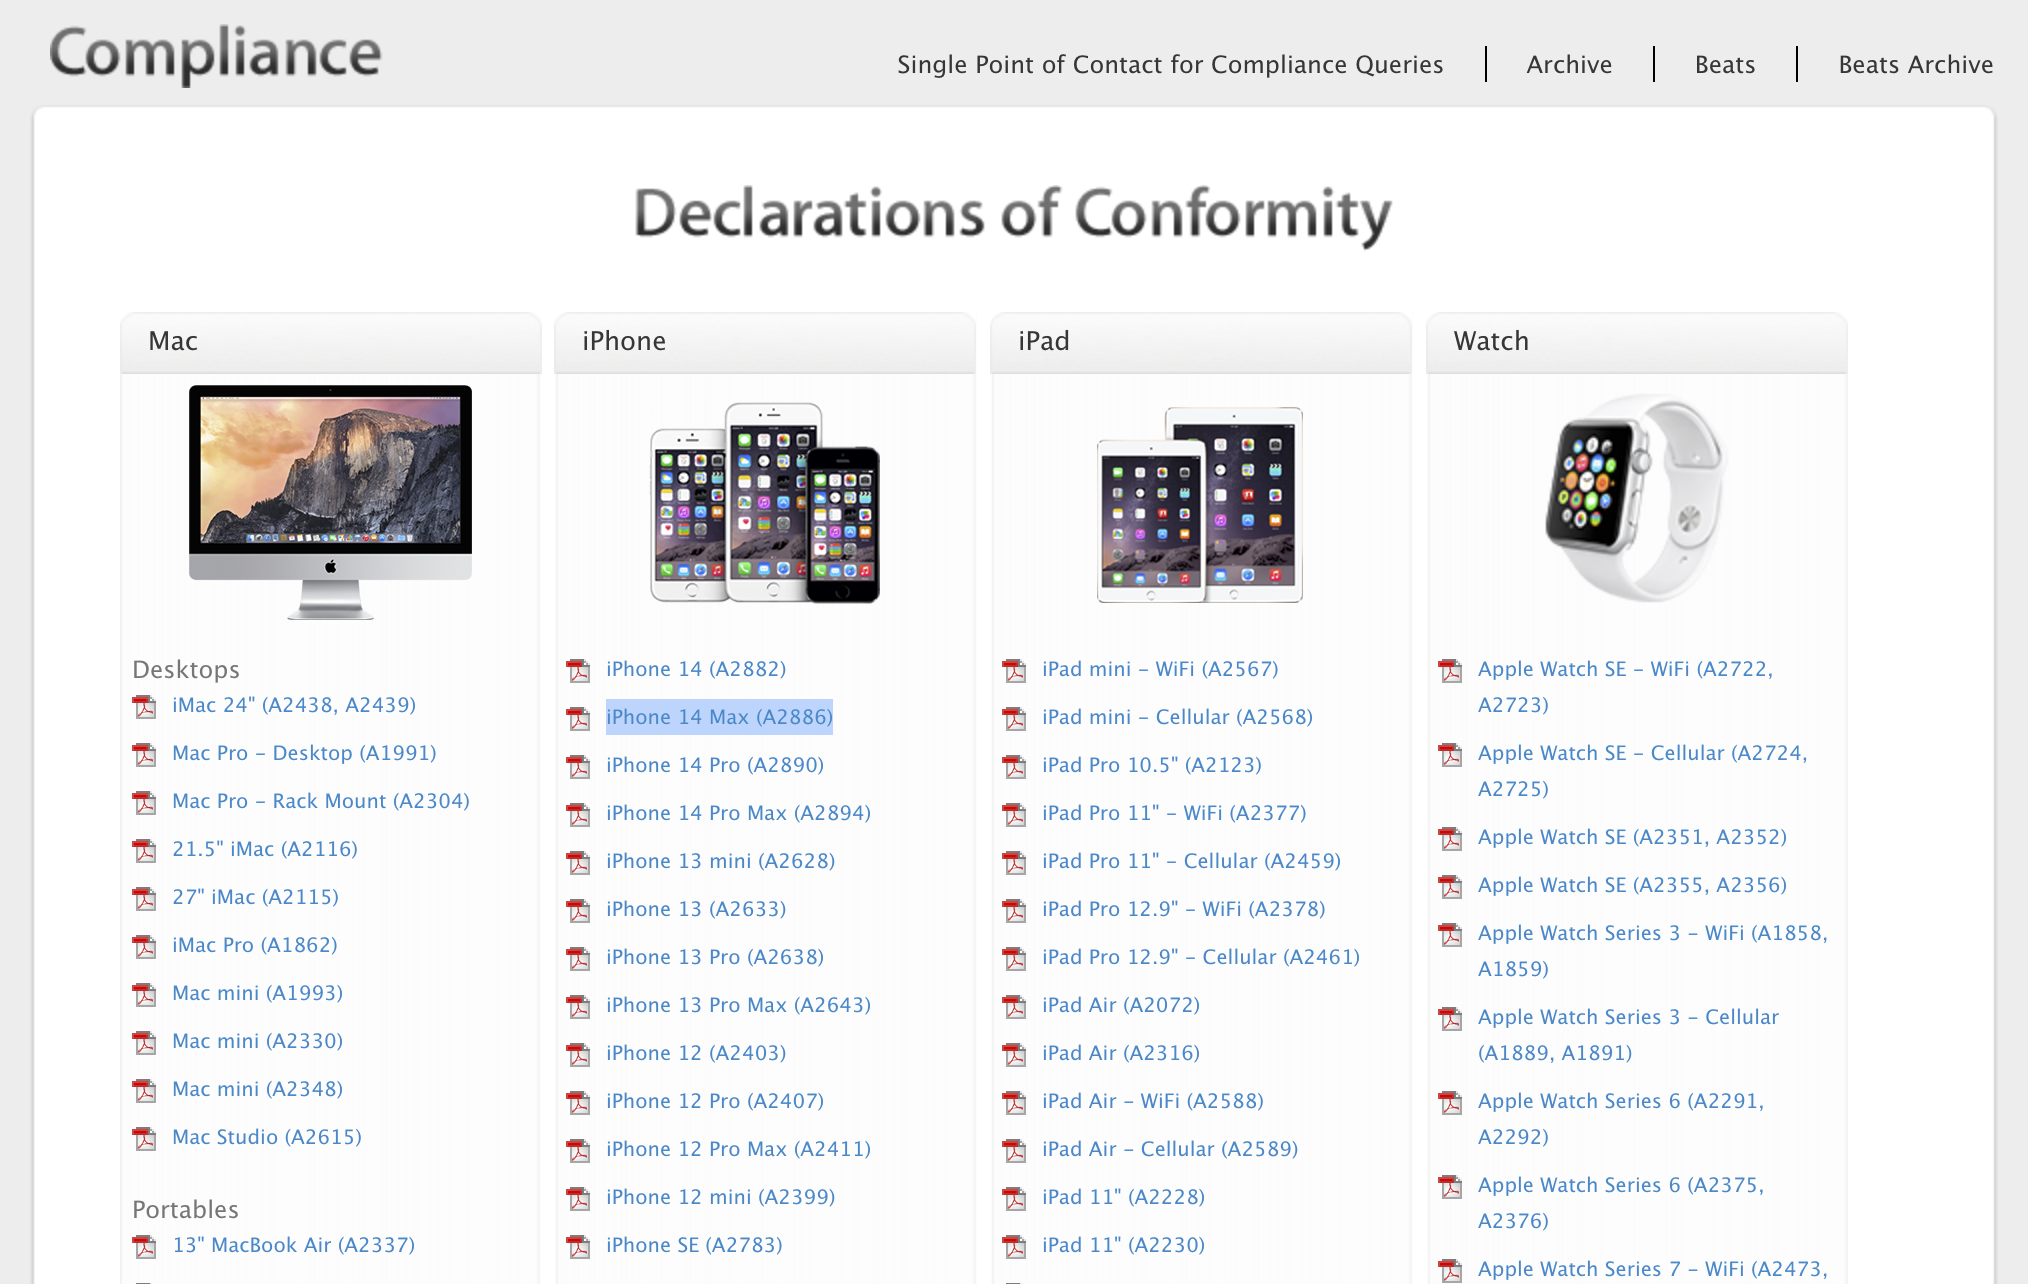
Task: Select the Archive navigation tab
Action: tap(1570, 65)
